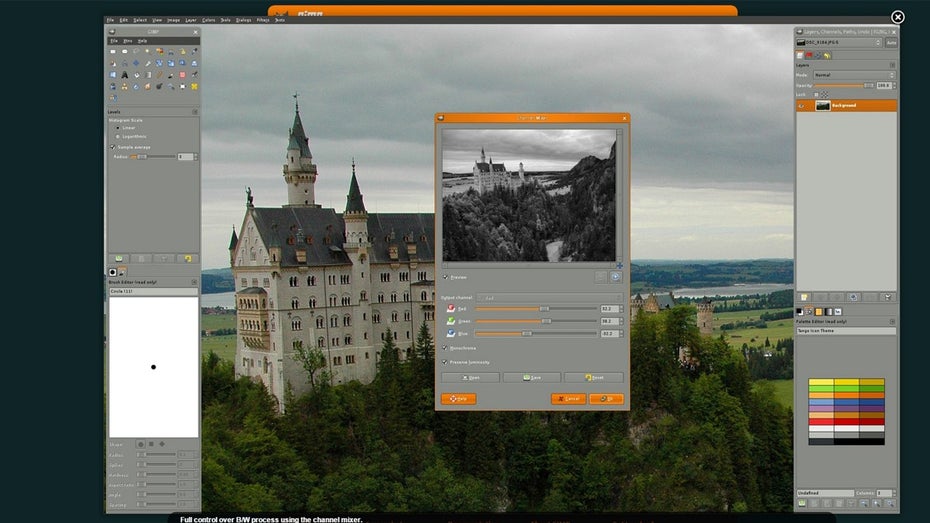Select the Rectangle Select tool
This screenshot has width=930, height=523.
112,51
